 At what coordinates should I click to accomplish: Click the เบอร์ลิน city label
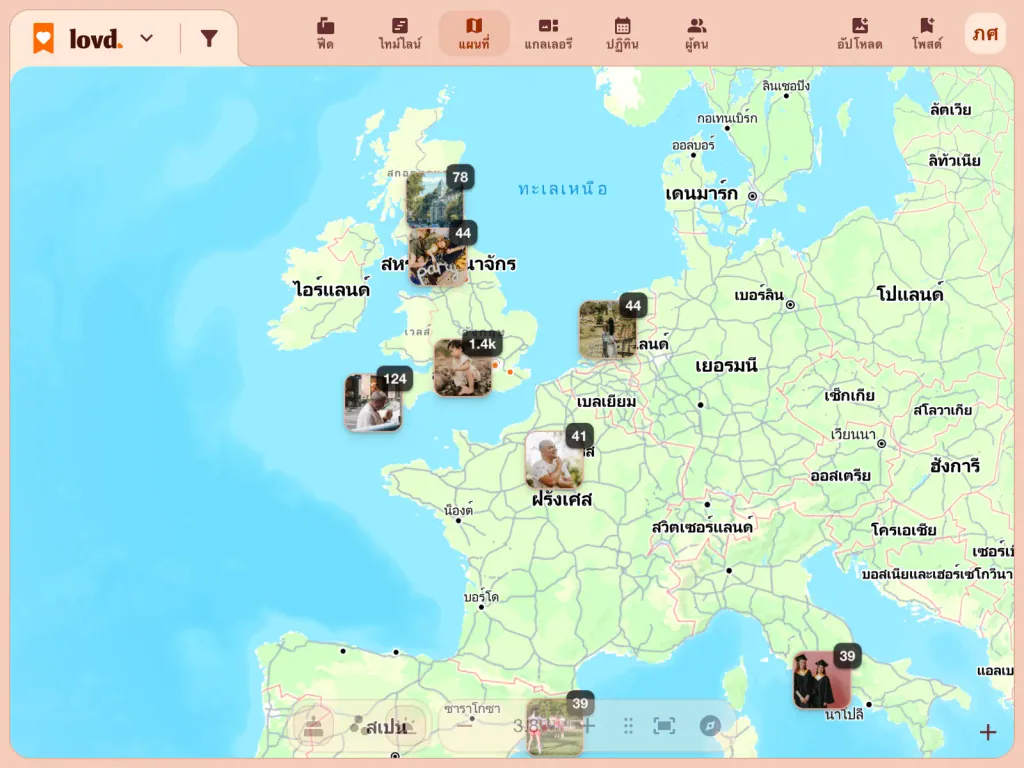tap(759, 295)
